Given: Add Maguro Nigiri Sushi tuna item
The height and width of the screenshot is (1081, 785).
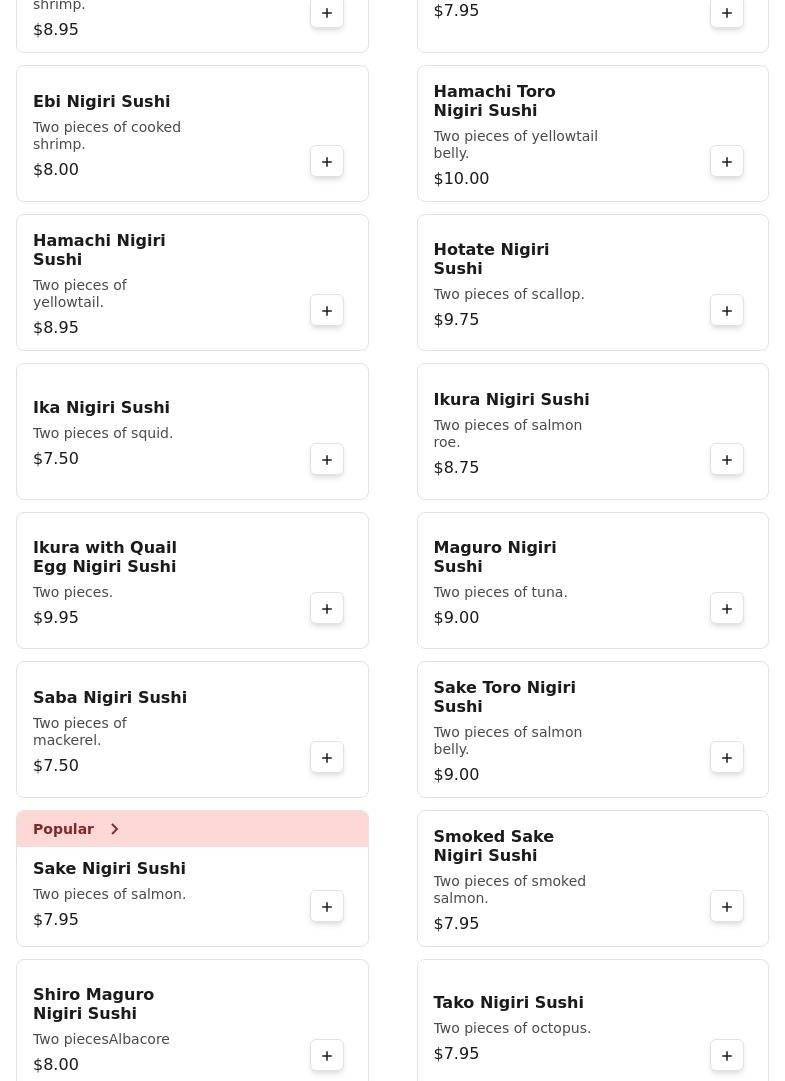Looking at the screenshot, I should pyautogui.click(x=727, y=609).
